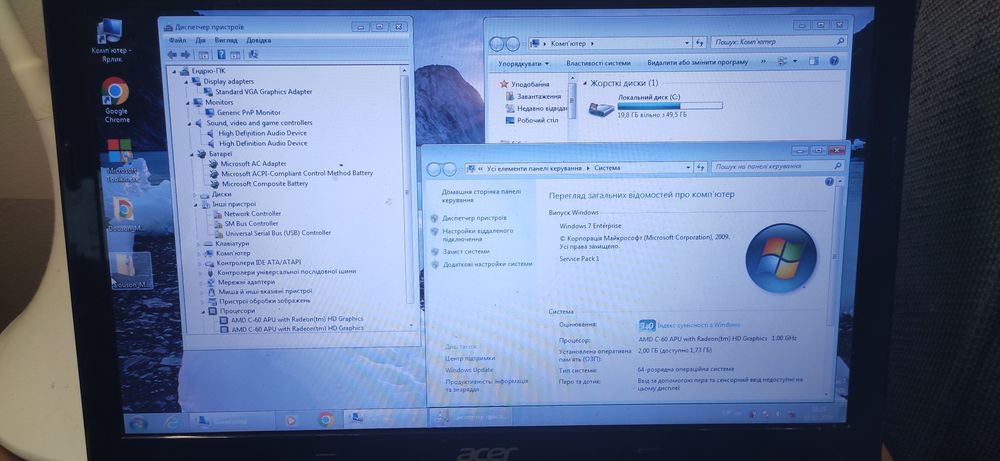Open Google Chrome desktop shortcut
Viewport: 1000px width, 461px height.
click(x=115, y=99)
